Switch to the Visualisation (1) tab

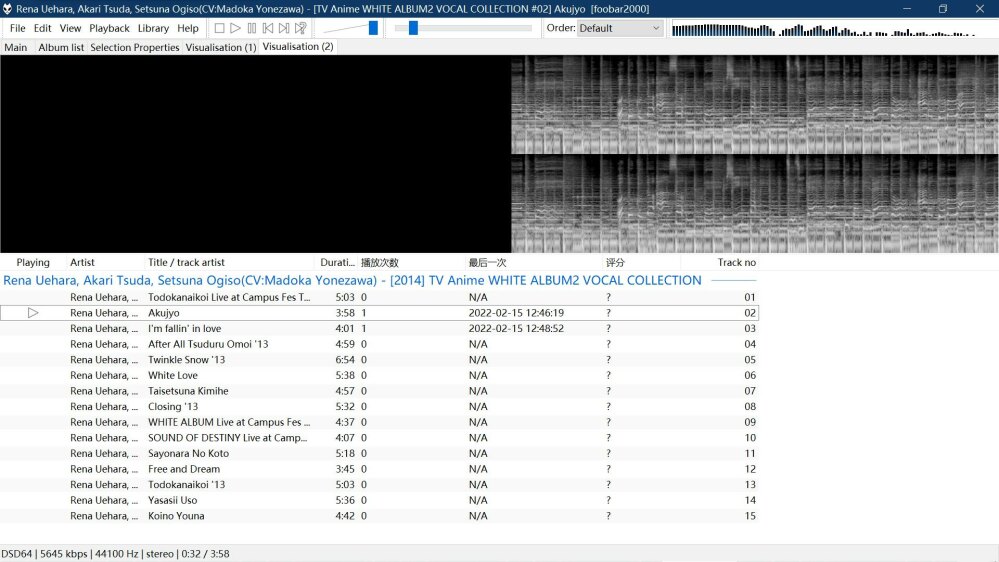220,47
